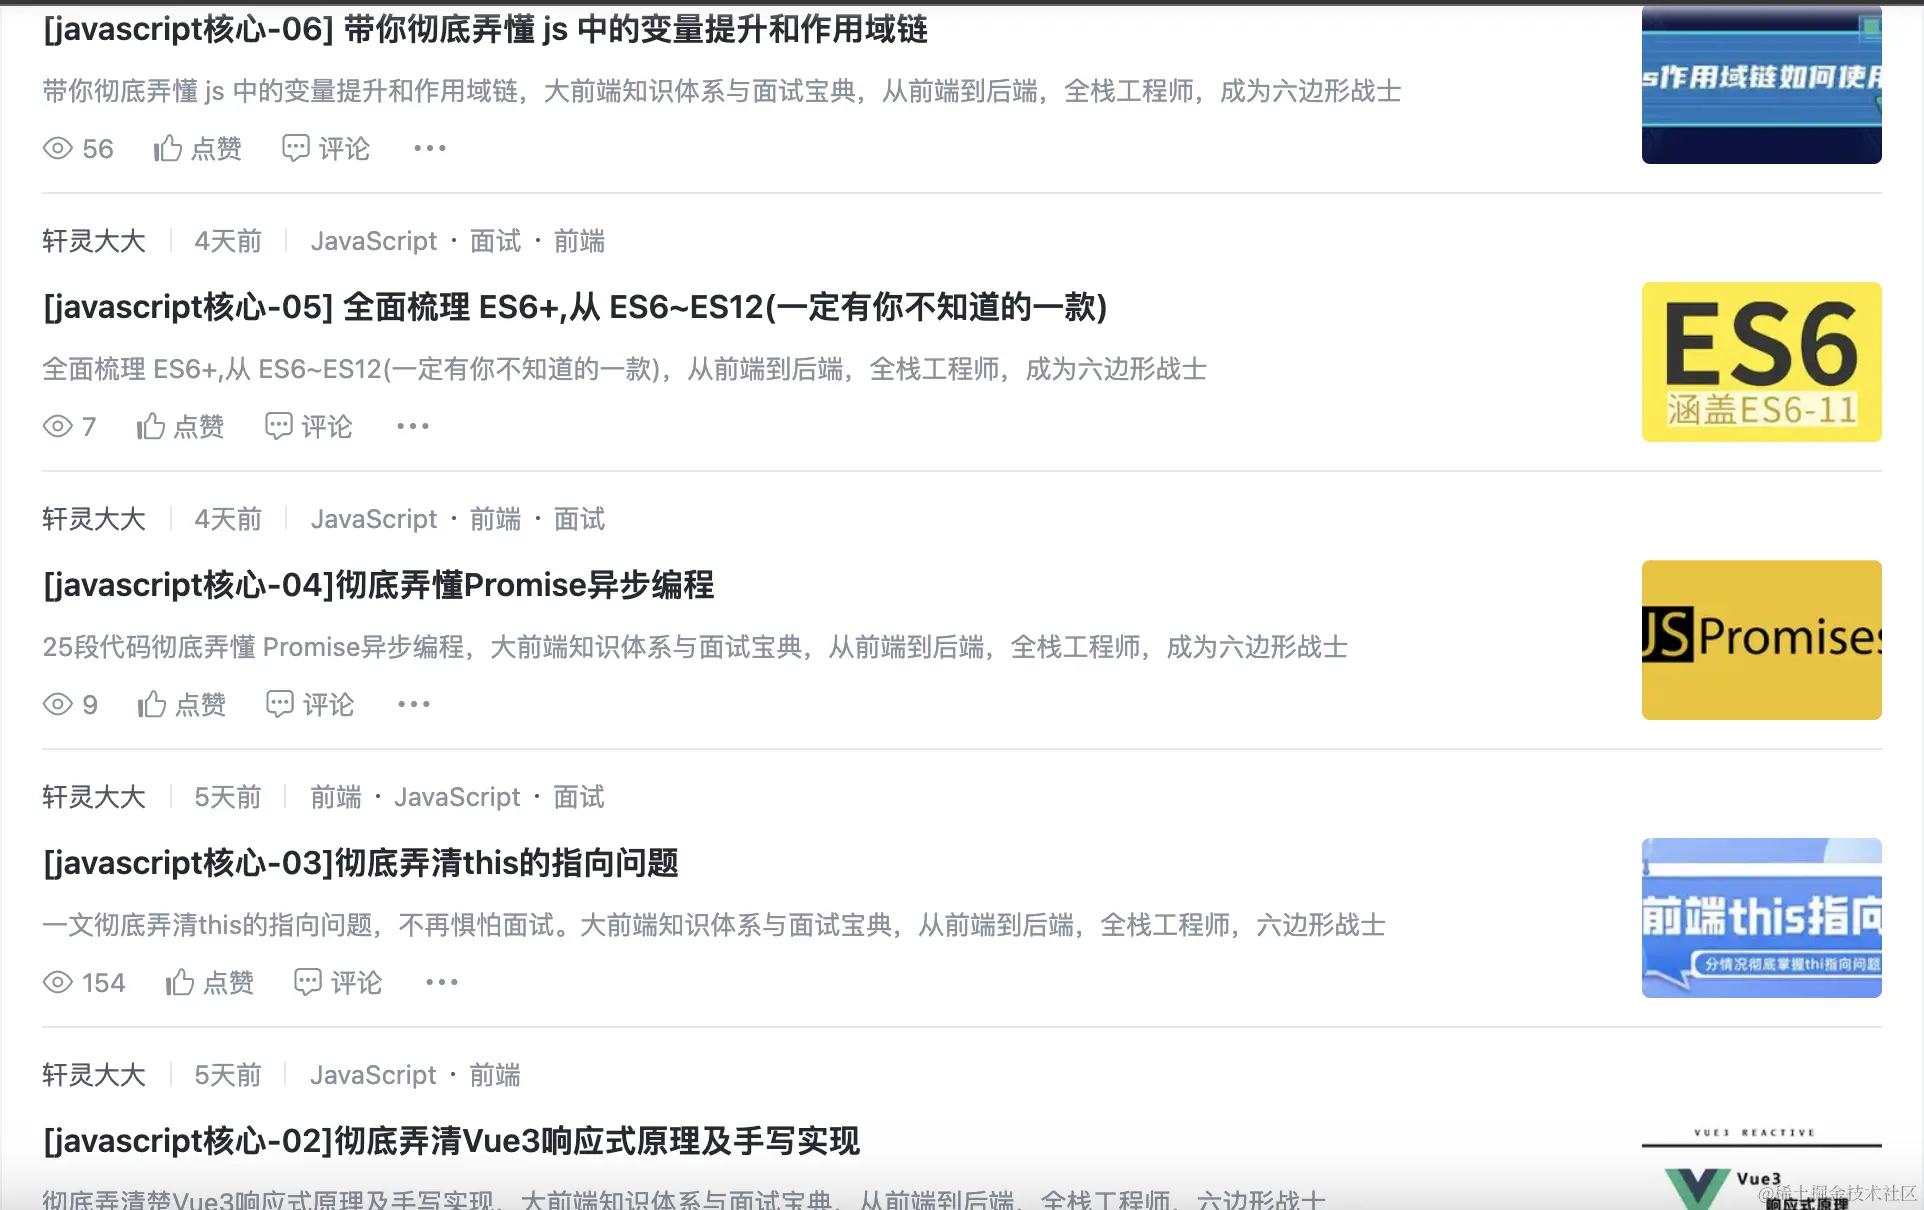Comment on the javascript核心-03 article
This screenshot has height=1210, width=1924.
(x=338, y=983)
